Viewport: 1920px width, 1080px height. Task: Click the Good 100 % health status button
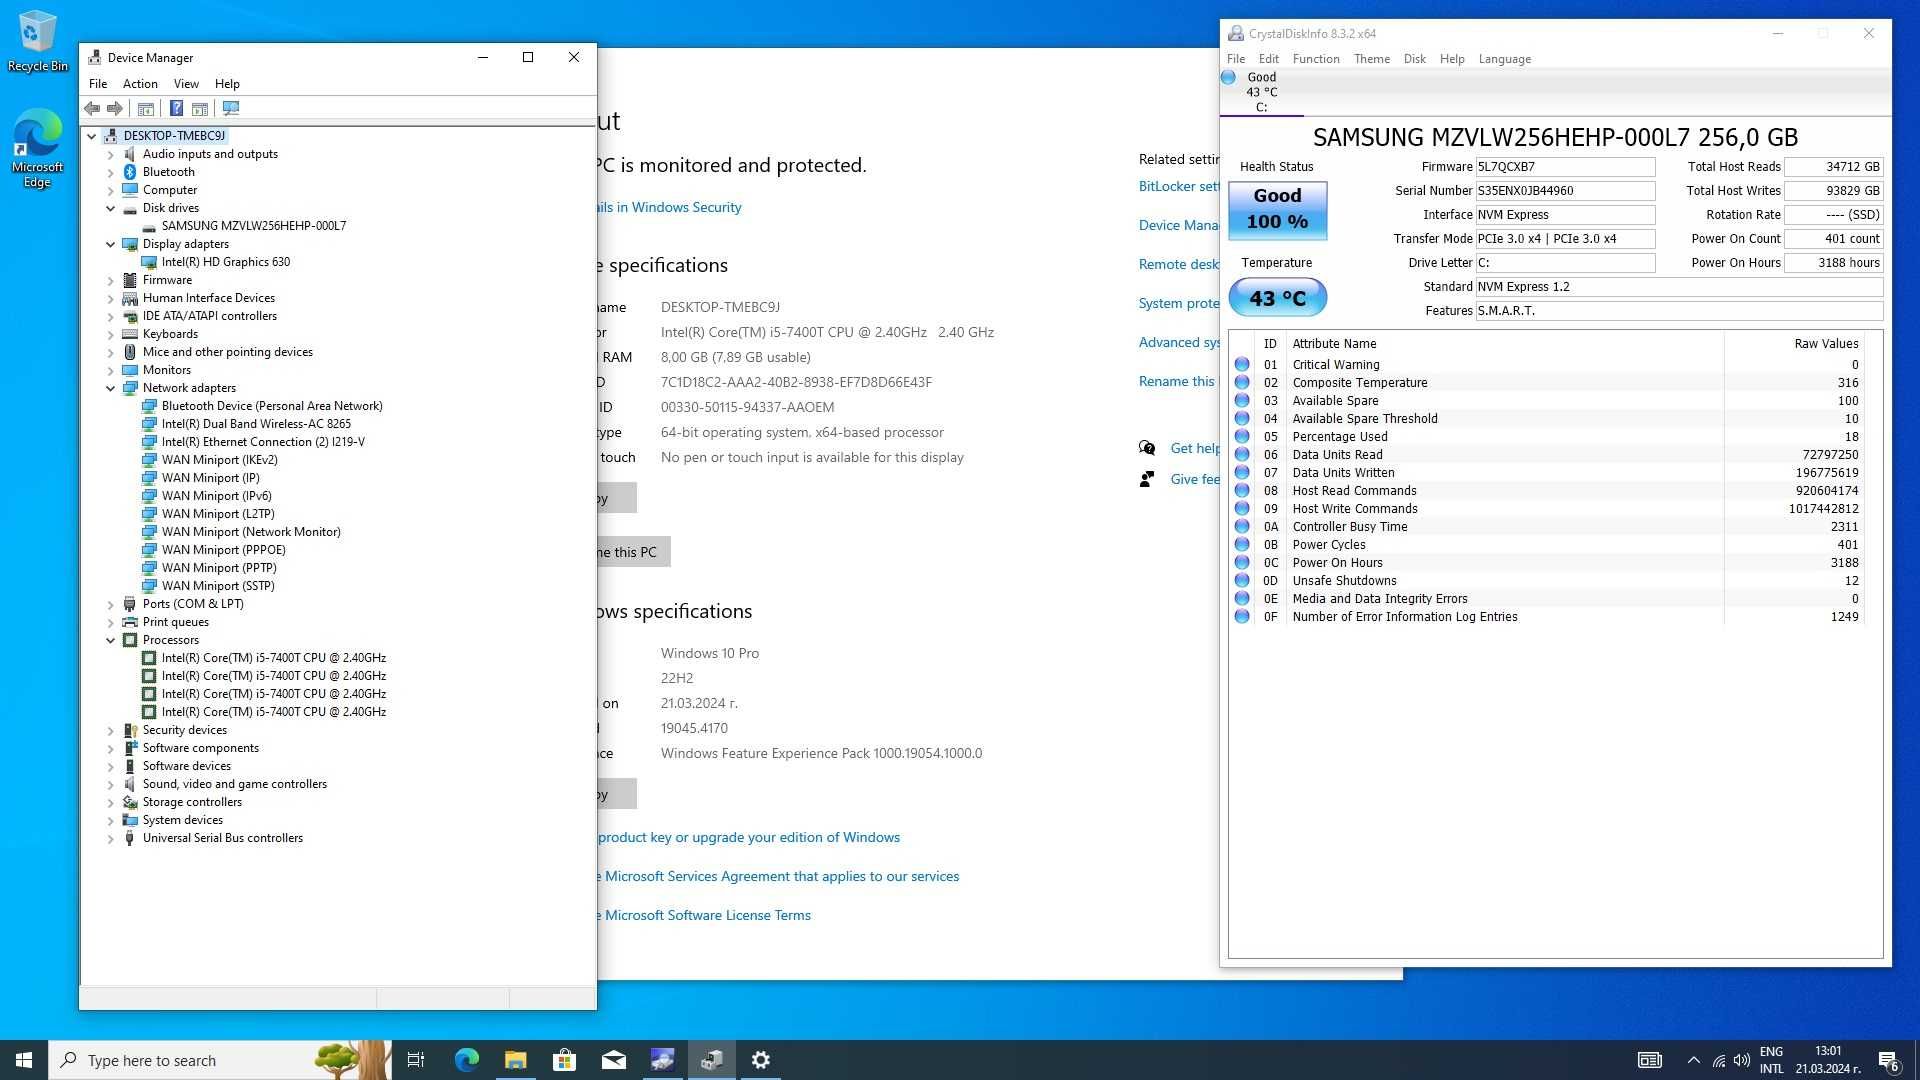point(1278,210)
